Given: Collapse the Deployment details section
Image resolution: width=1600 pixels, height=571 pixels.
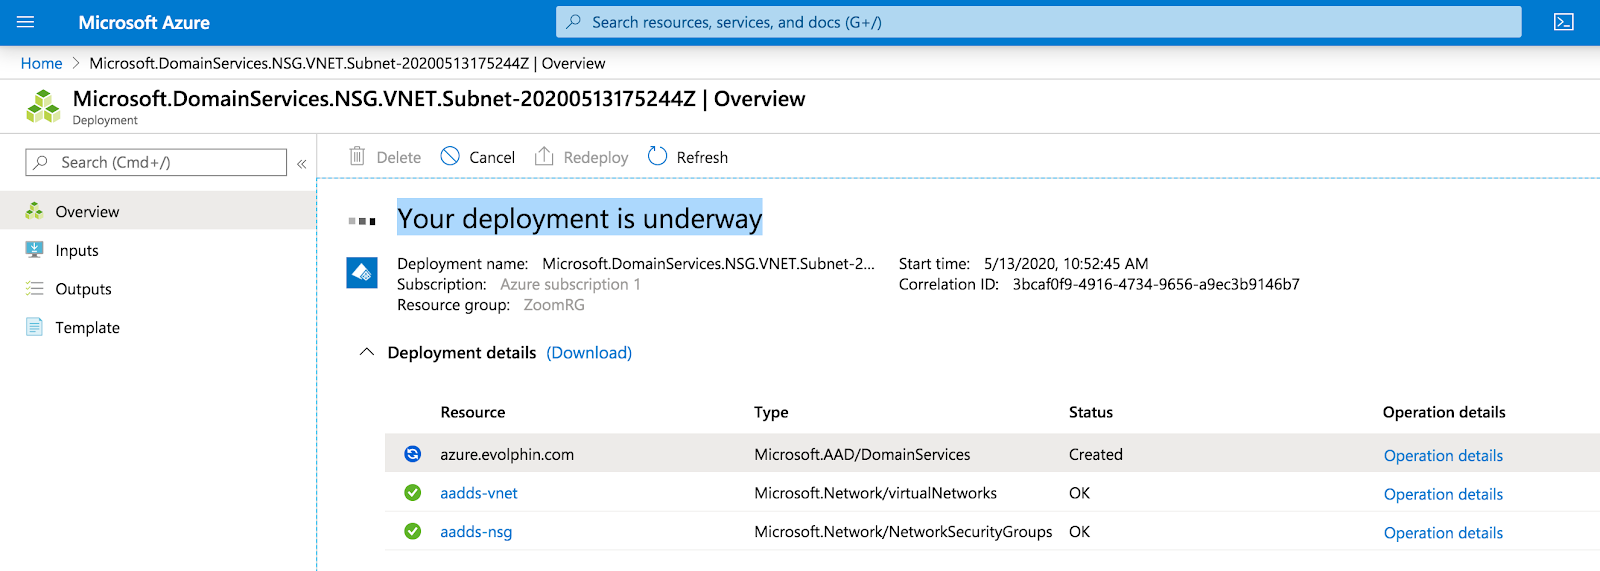Looking at the screenshot, I should [367, 352].
